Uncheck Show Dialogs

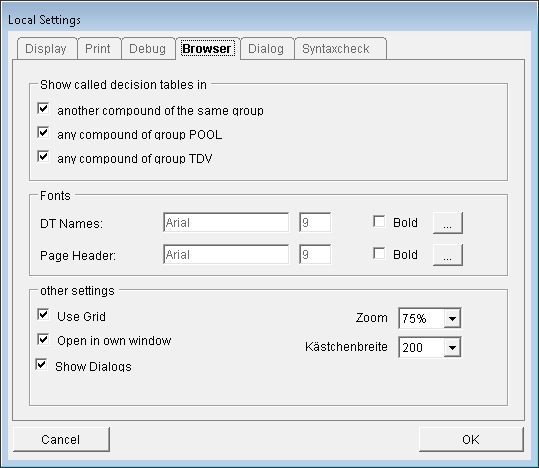pos(41,364)
